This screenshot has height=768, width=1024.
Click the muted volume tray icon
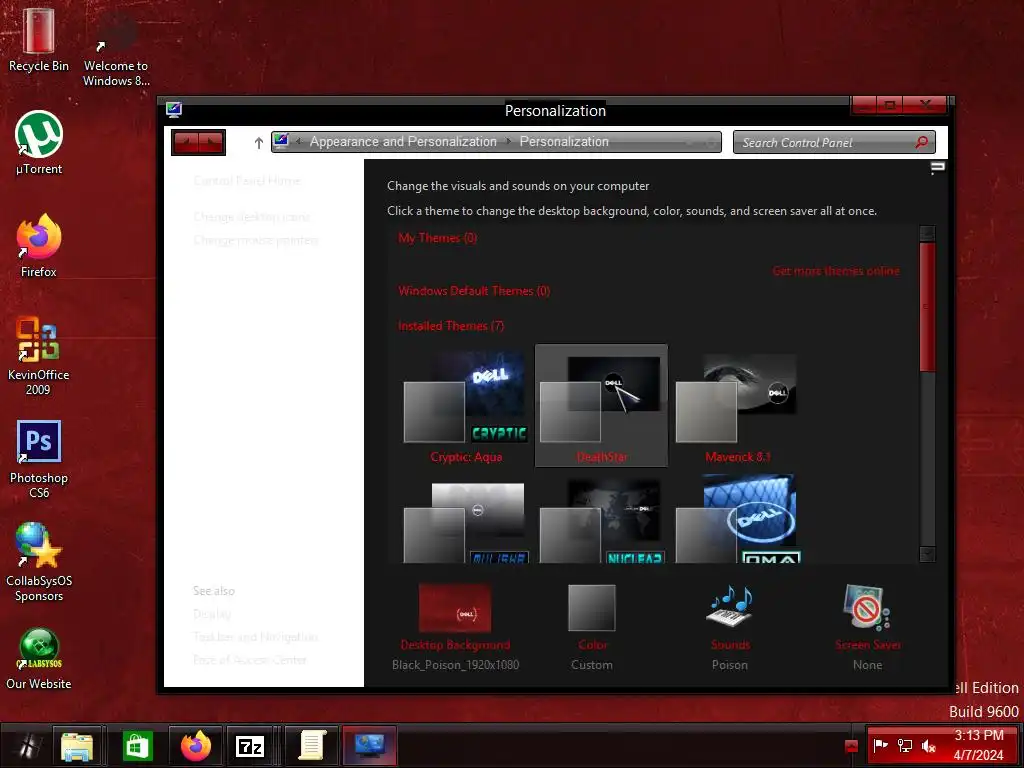coord(928,745)
